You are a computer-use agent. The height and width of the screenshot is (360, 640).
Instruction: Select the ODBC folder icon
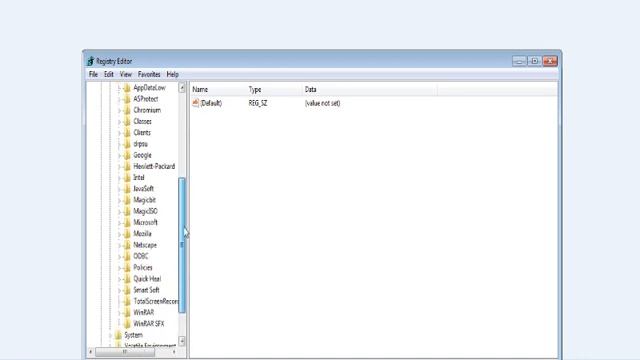pos(127,256)
